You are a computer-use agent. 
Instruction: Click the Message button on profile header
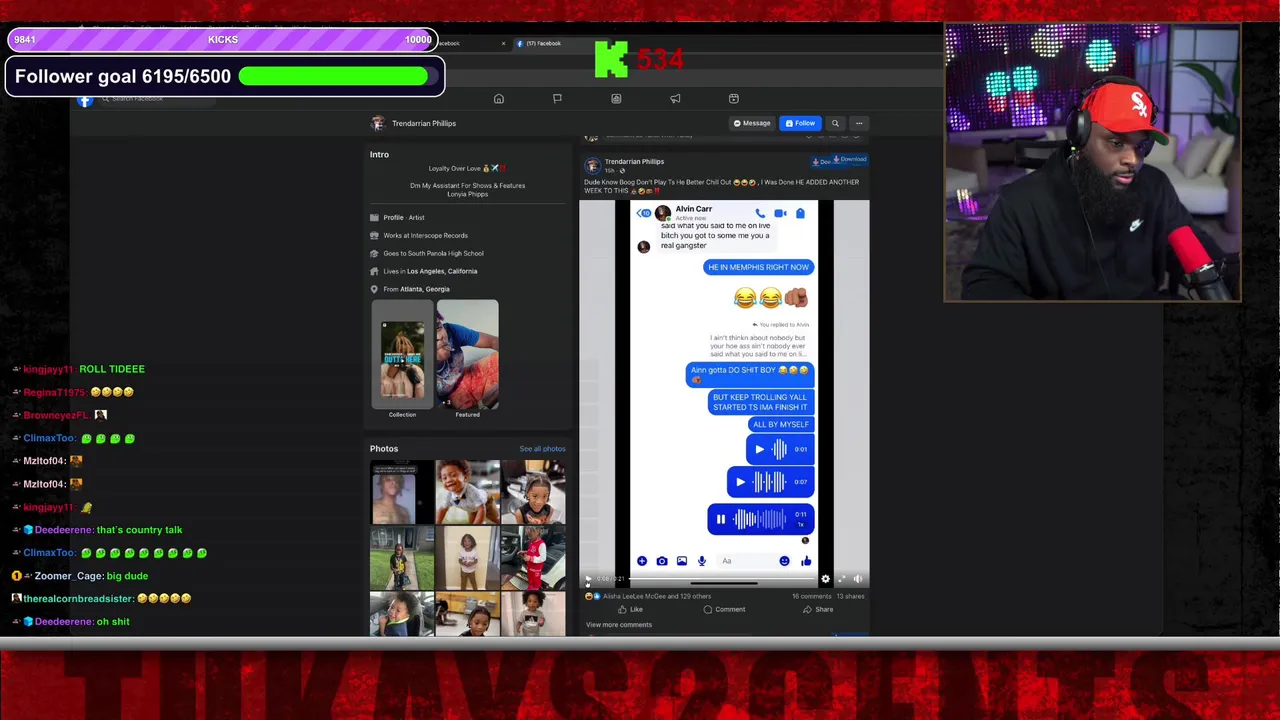pyautogui.click(x=752, y=123)
